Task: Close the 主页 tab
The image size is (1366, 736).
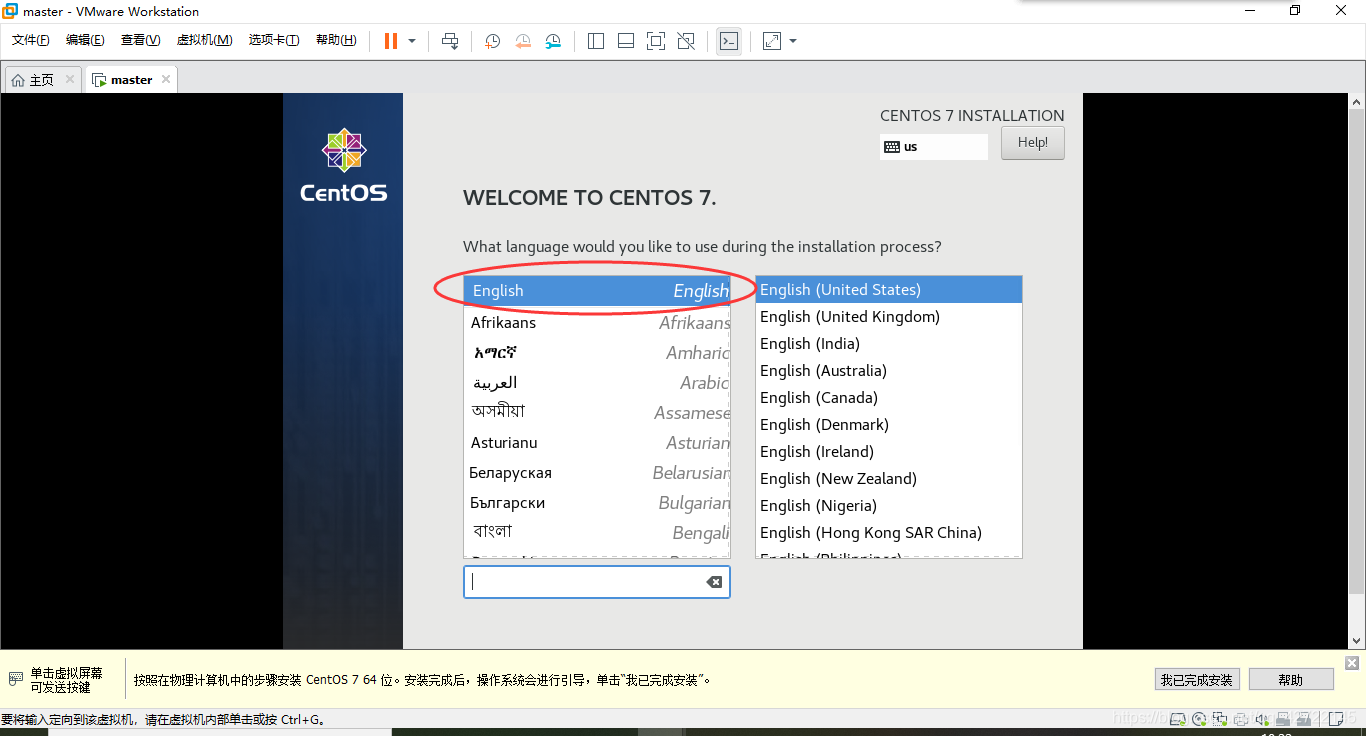Action: click(x=70, y=79)
